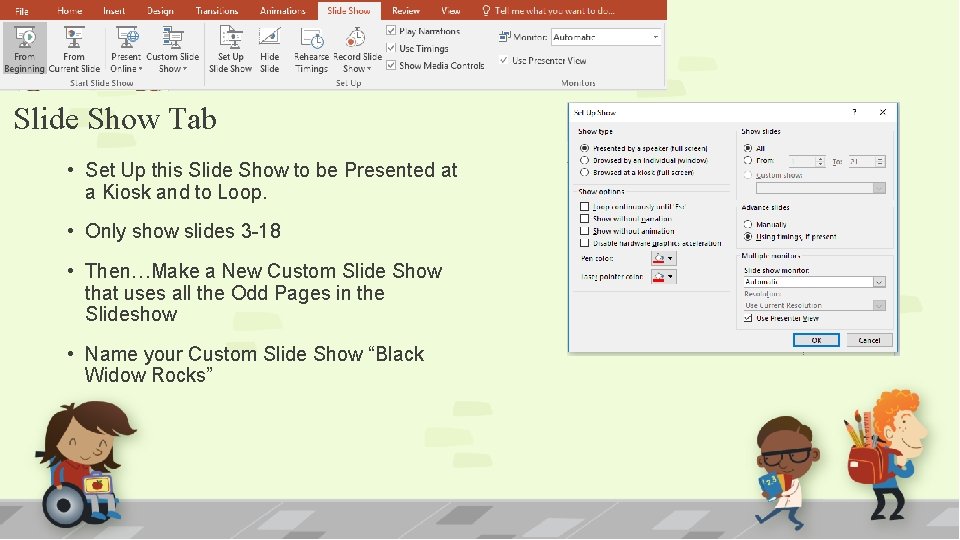
Task: Select the Slide Show tab
Action: point(349,10)
